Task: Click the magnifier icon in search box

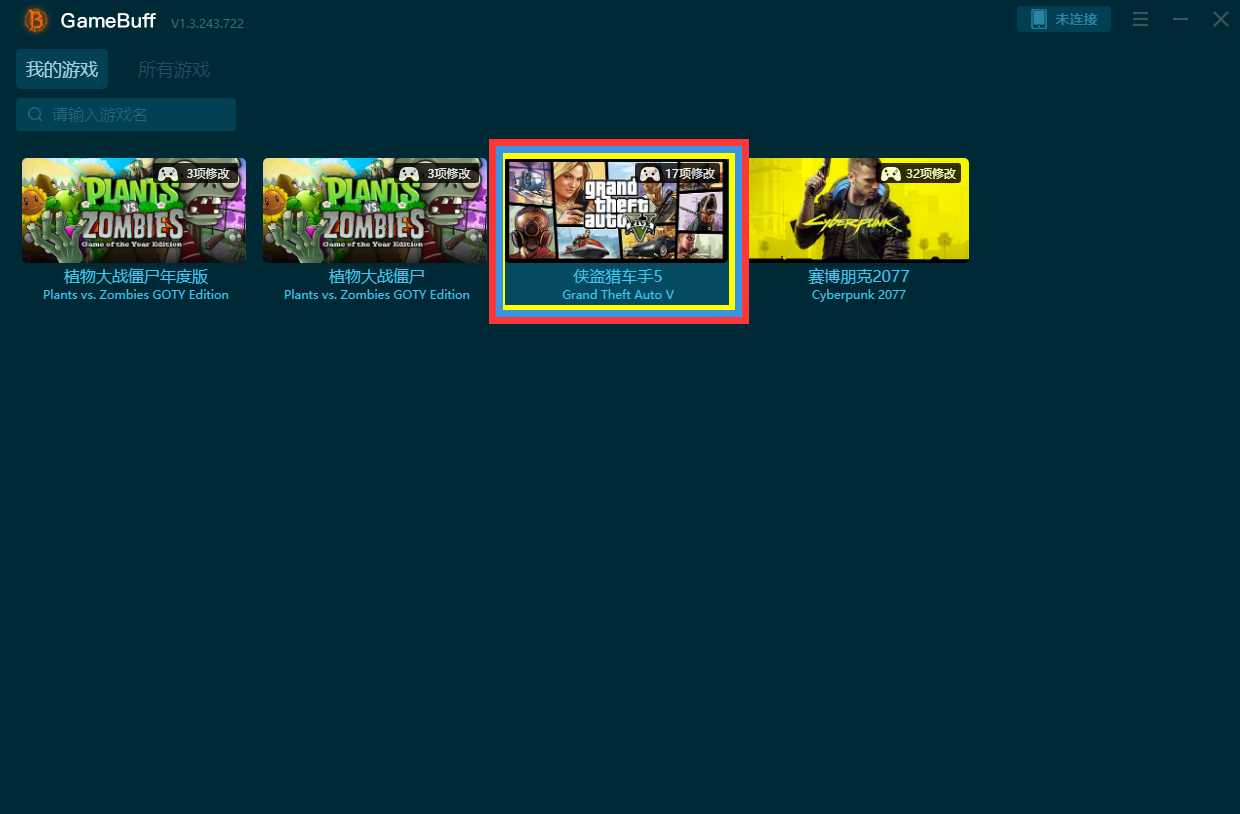Action: (x=35, y=114)
